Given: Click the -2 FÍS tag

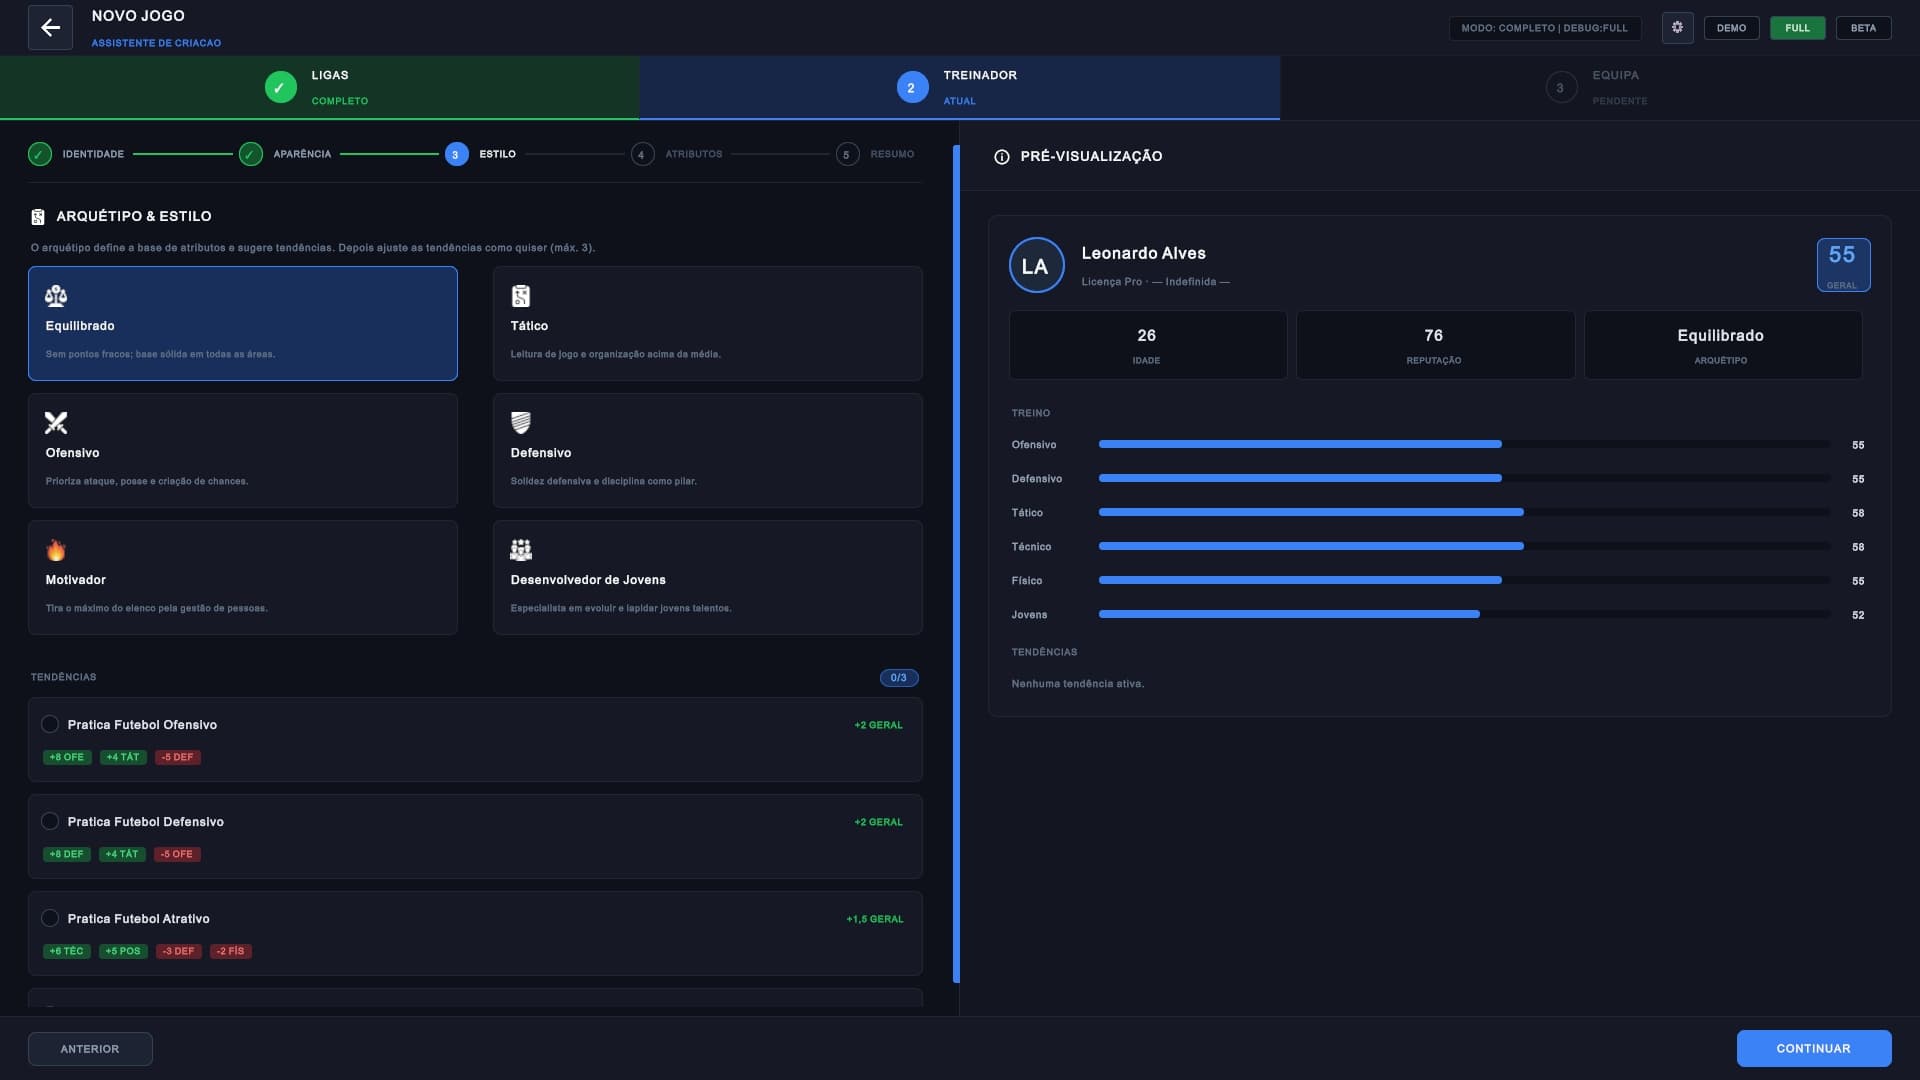Looking at the screenshot, I should tap(231, 951).
